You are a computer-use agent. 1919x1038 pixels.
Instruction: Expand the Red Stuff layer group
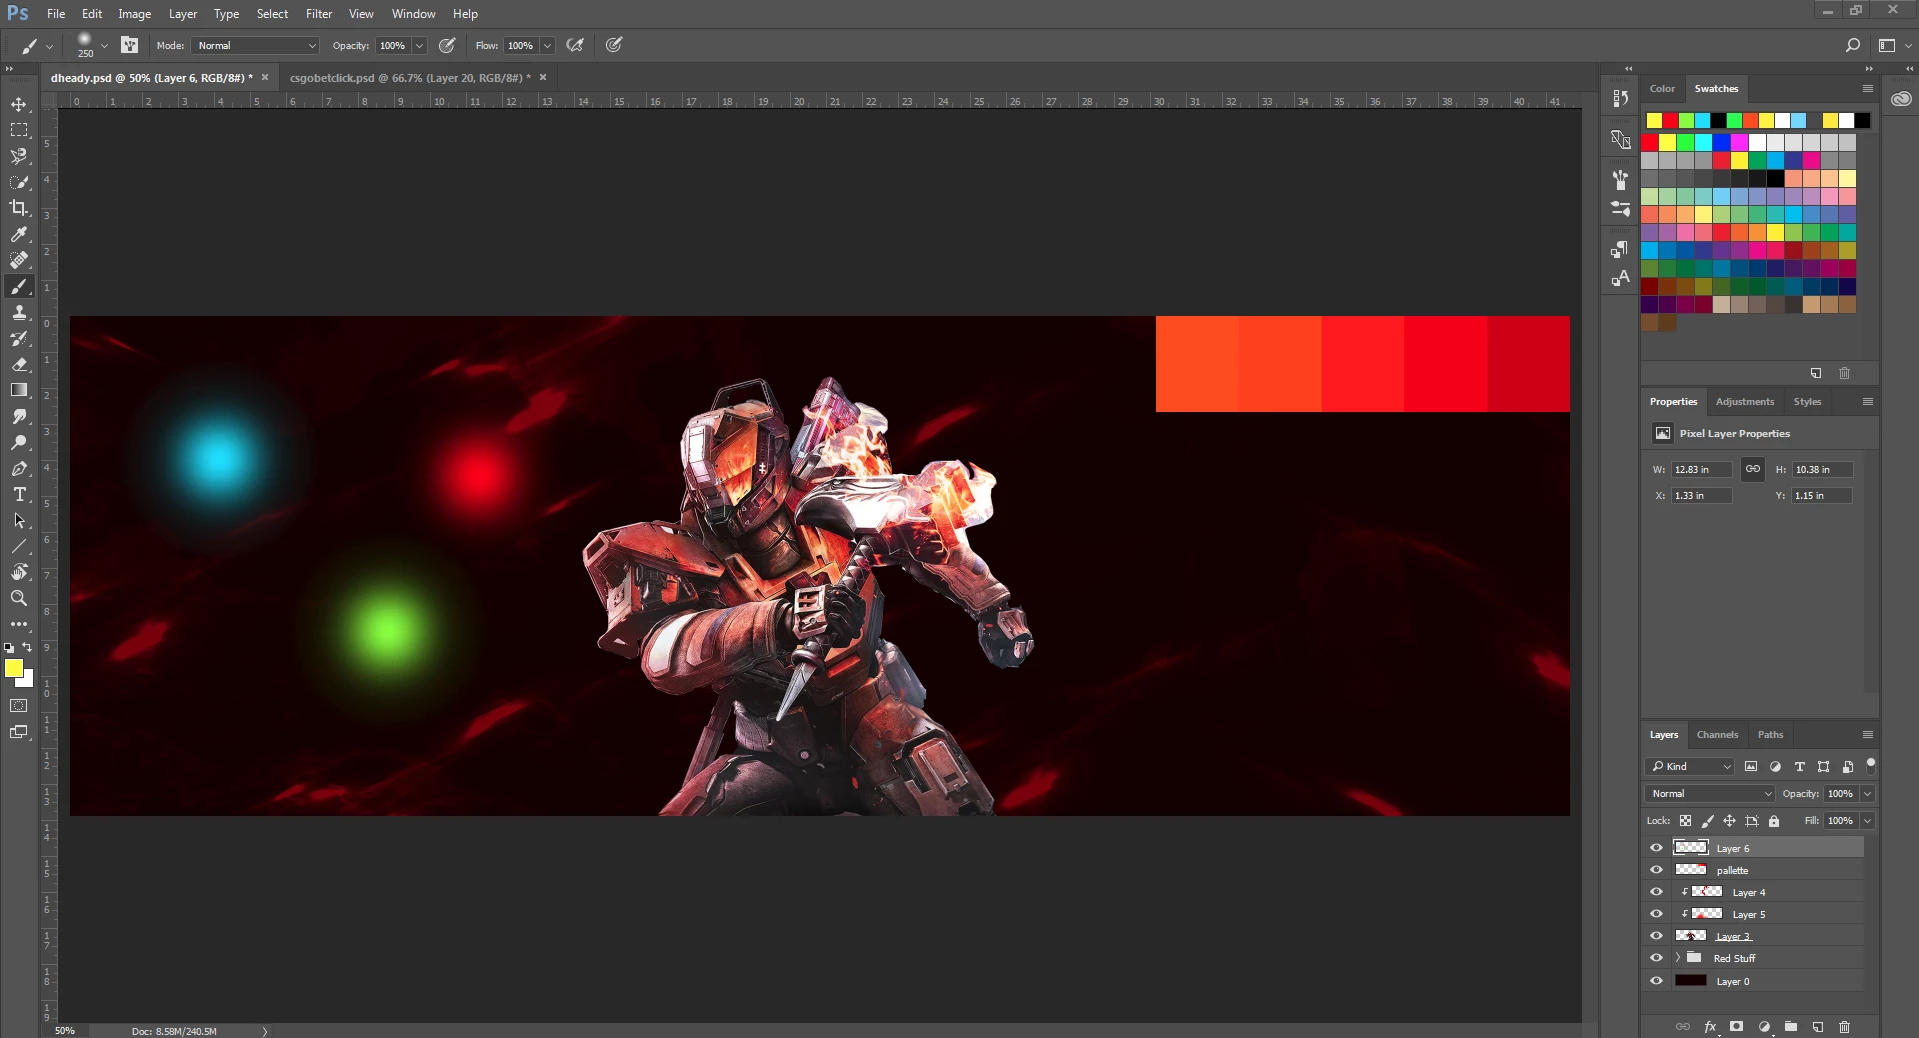(x=1678, y=958)
